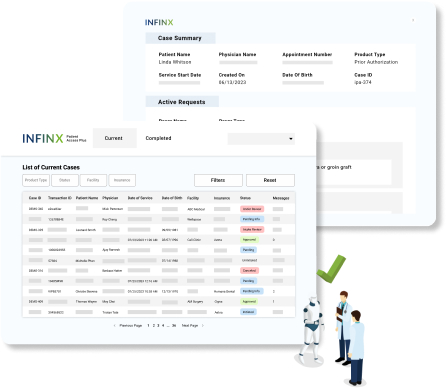The image size is (446, 388).
Task: Select physician Ajay Ramesh in the table
Action: coord(111,250)
